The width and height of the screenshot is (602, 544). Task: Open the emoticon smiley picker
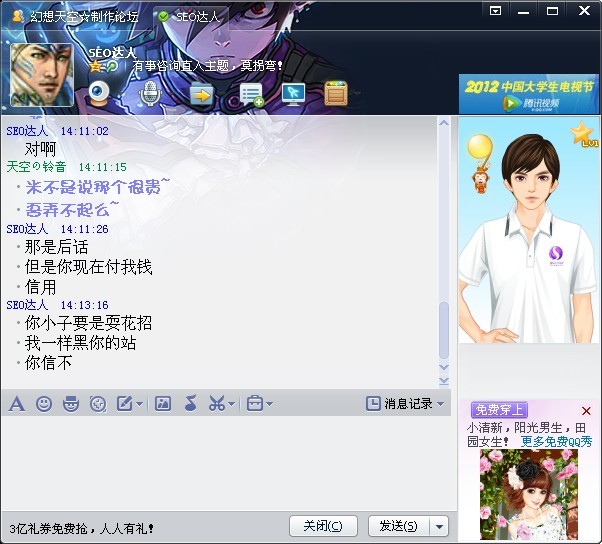pyautogui.click(x=44, y=404)
